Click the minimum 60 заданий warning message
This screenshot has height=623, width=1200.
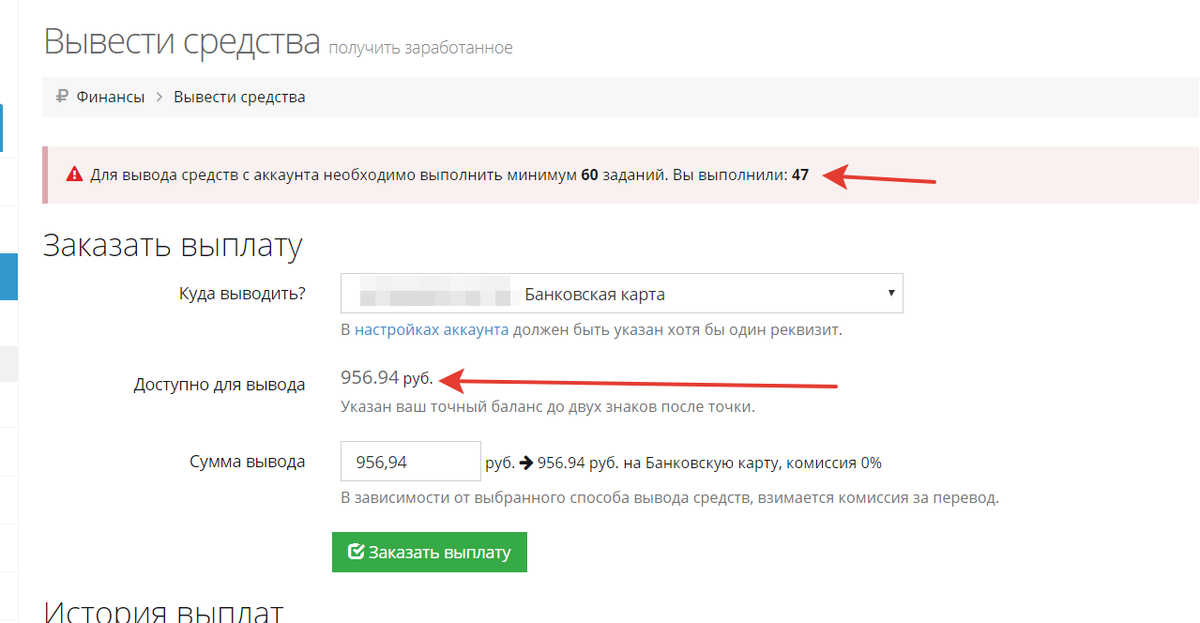point(449,175)
